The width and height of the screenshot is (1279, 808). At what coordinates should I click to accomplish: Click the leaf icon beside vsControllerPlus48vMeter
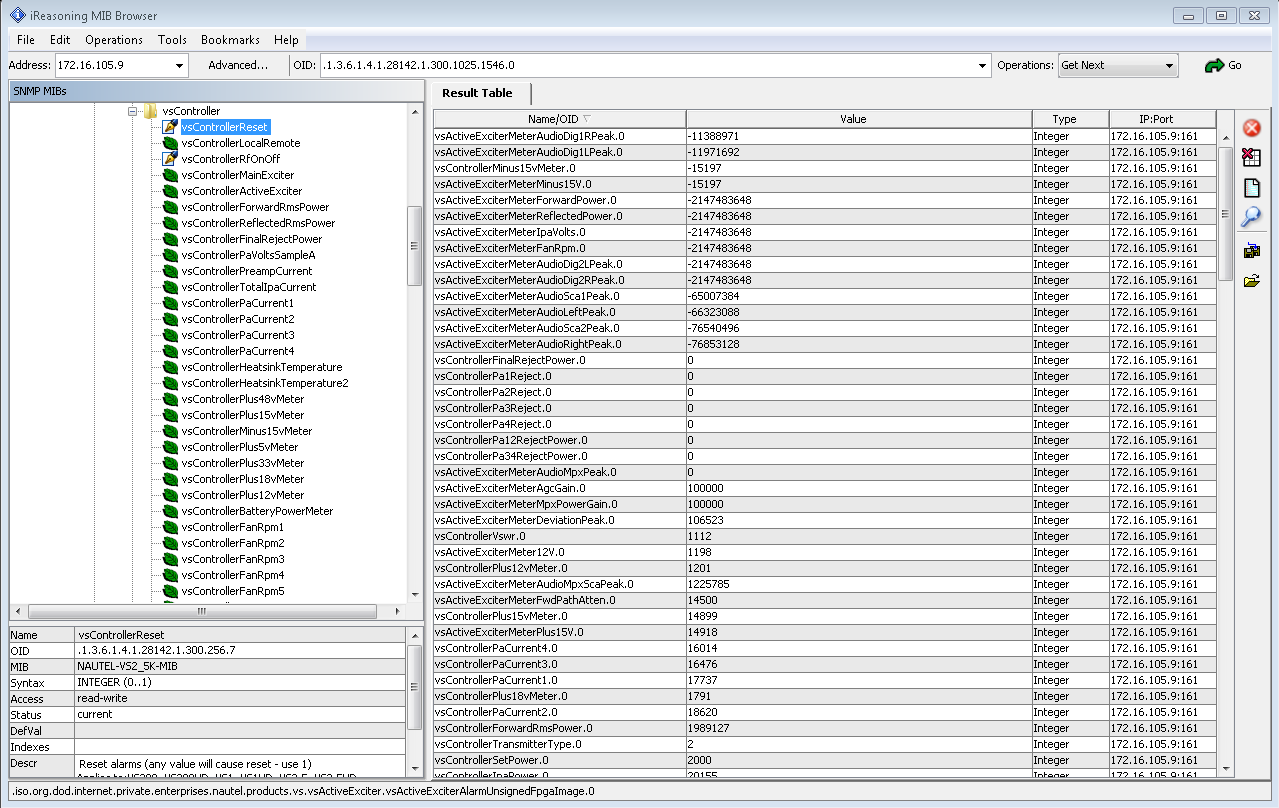click(169, 399)
